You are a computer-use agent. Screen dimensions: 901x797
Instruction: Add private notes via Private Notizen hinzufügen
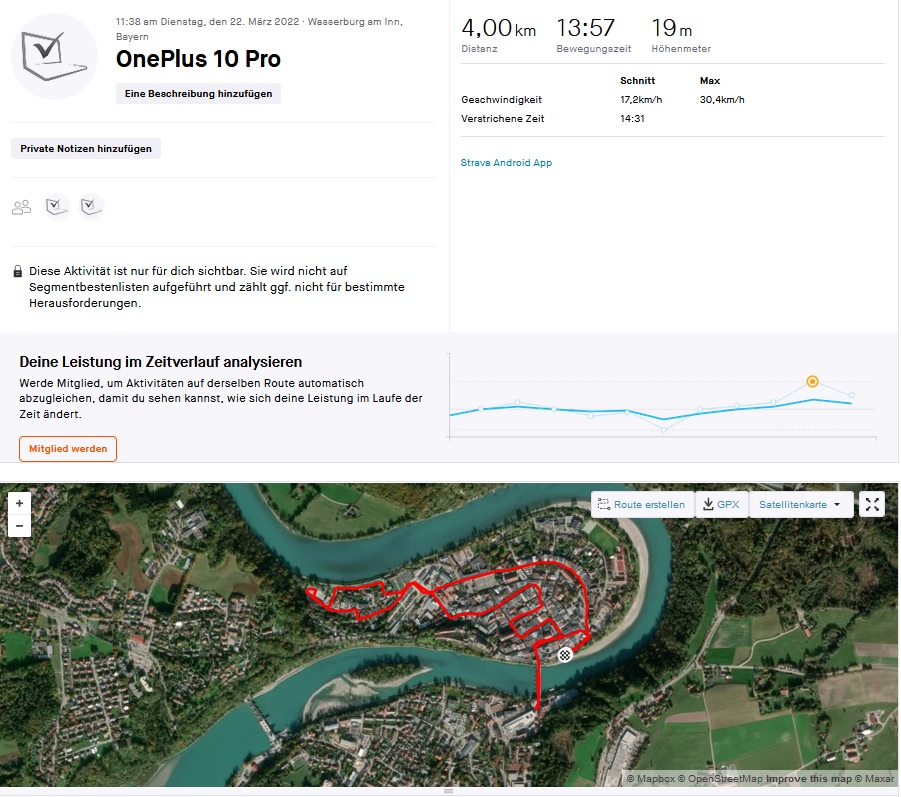pos(86,148)
